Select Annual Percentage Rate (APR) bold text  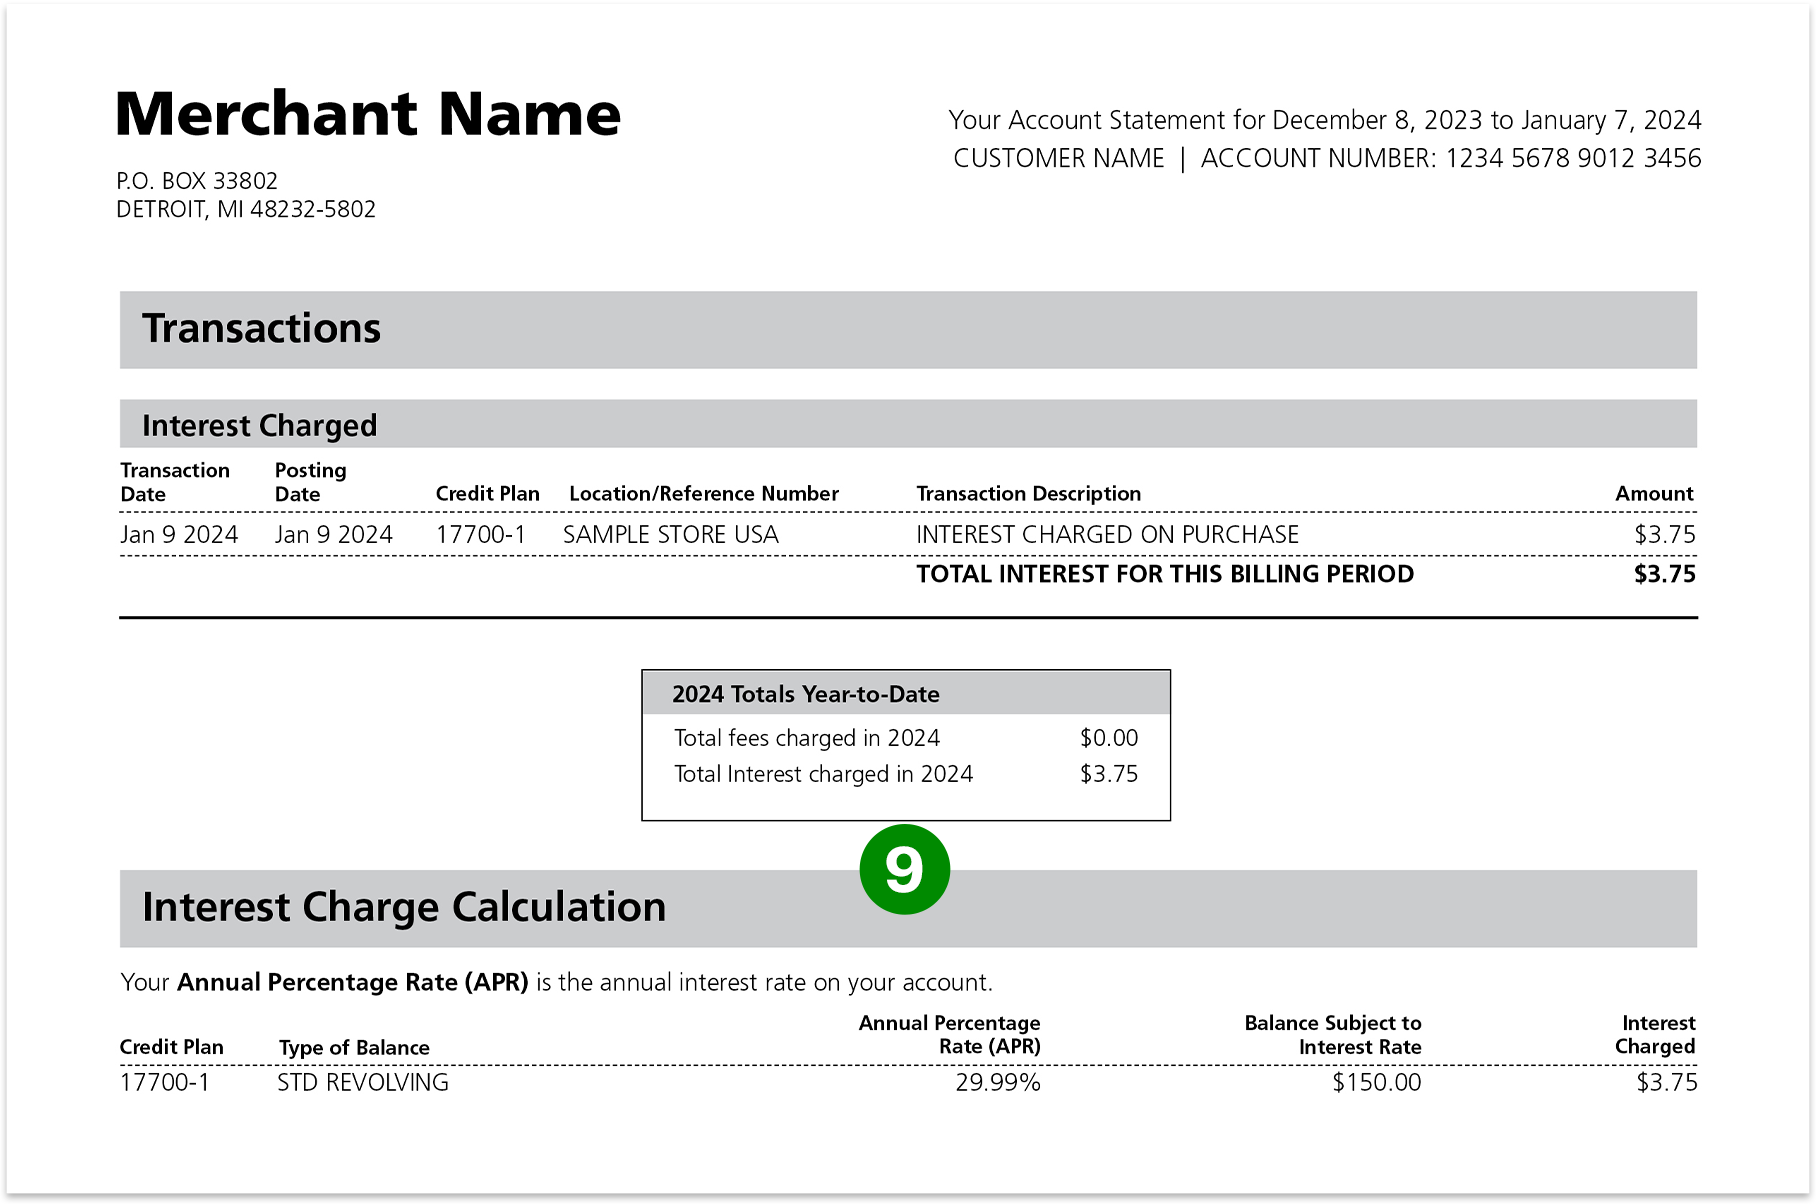(x=353, y=982)
